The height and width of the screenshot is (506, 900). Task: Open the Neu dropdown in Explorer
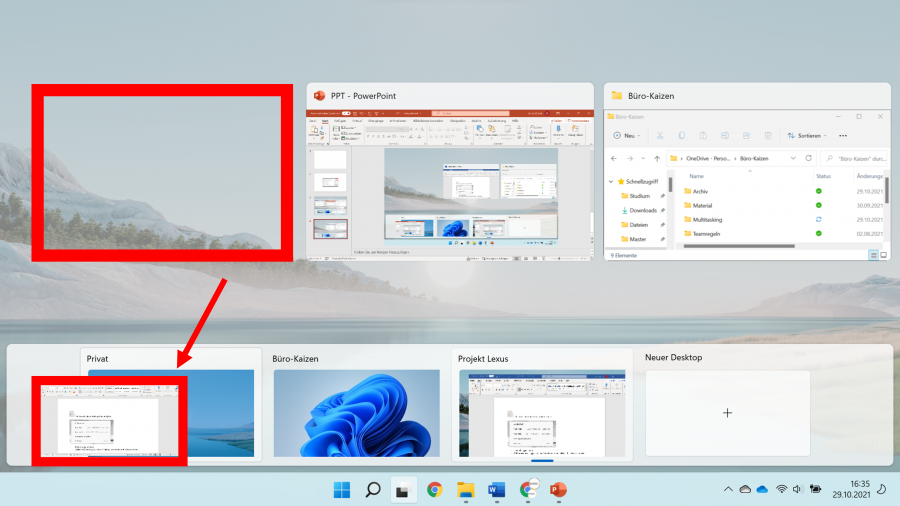coord(627,136)
